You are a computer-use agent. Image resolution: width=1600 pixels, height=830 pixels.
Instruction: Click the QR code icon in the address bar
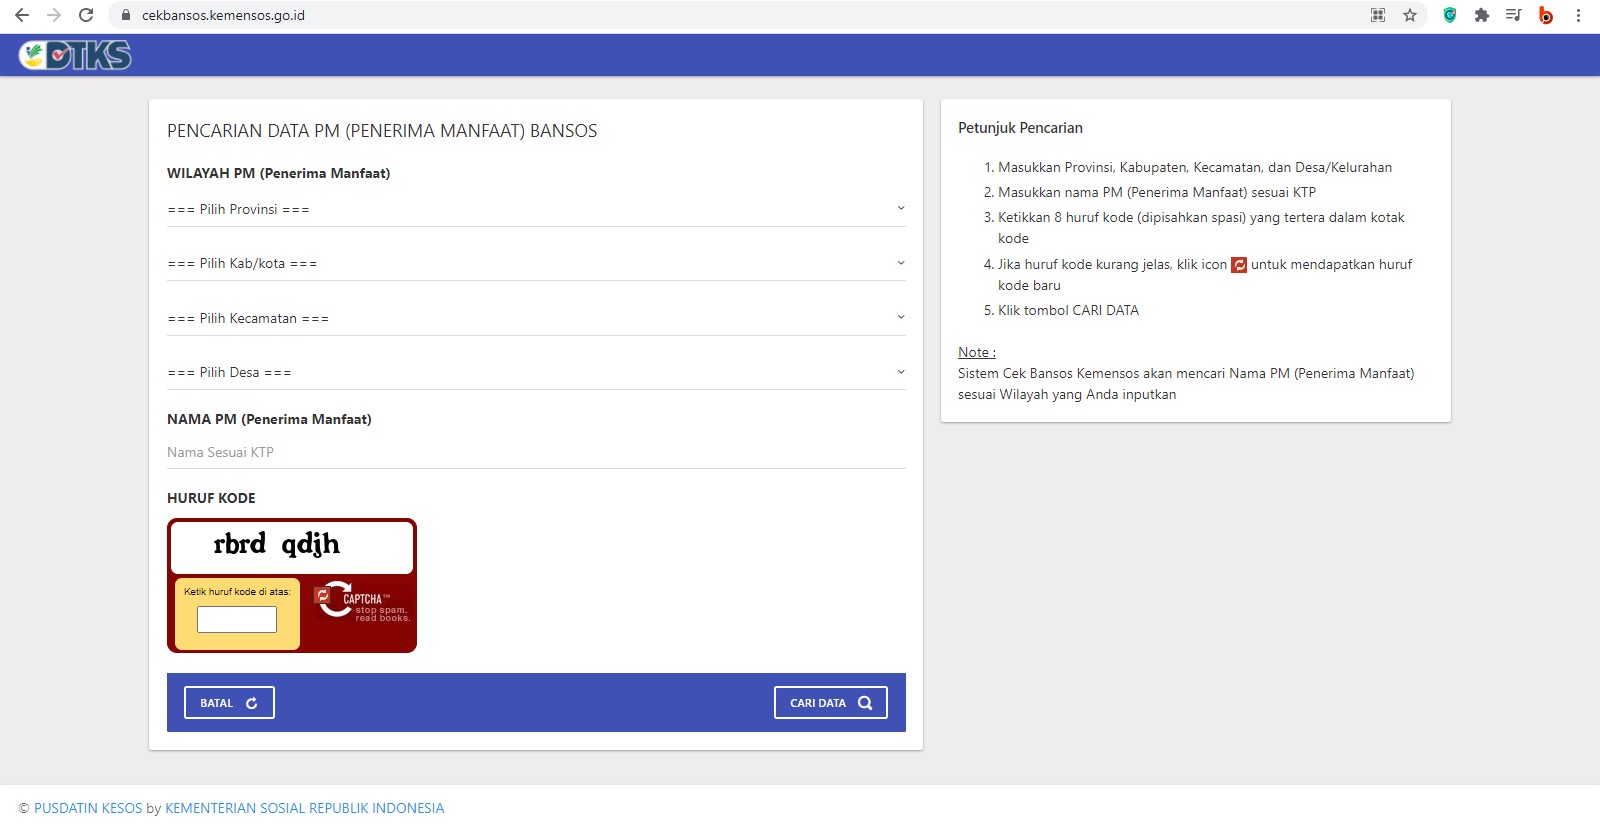[1378, 15]
